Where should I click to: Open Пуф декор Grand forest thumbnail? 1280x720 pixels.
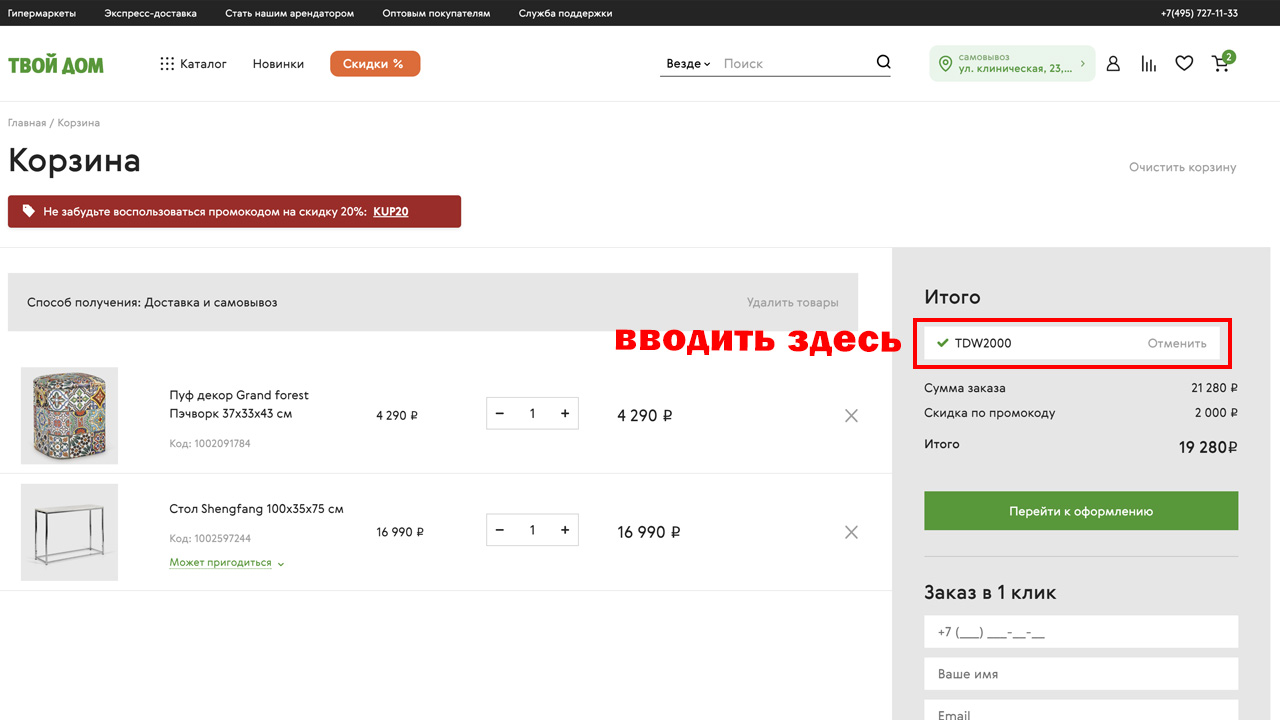(x=69, y=416)
